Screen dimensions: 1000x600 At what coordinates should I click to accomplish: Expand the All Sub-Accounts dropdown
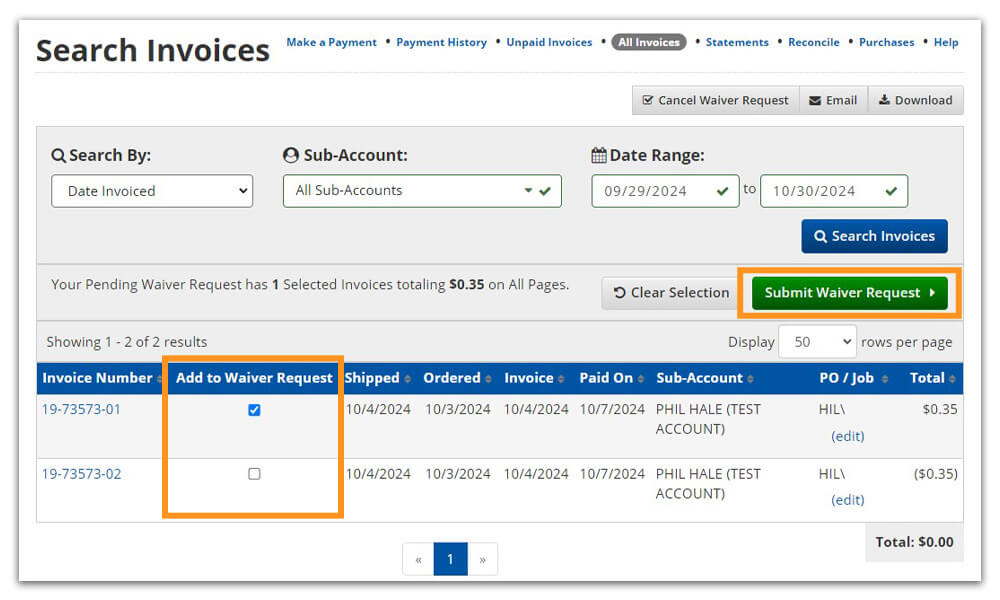421,191
